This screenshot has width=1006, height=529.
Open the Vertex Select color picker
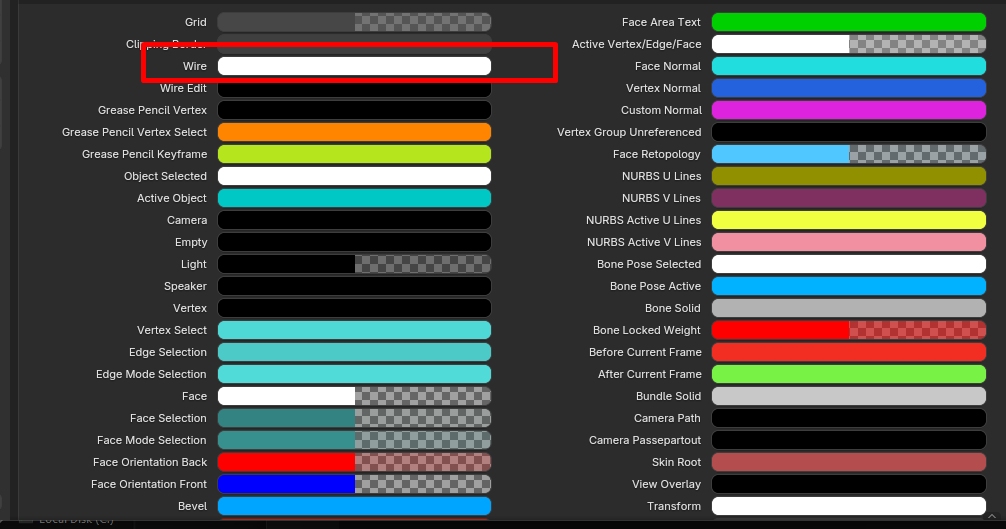pos(354,330)
